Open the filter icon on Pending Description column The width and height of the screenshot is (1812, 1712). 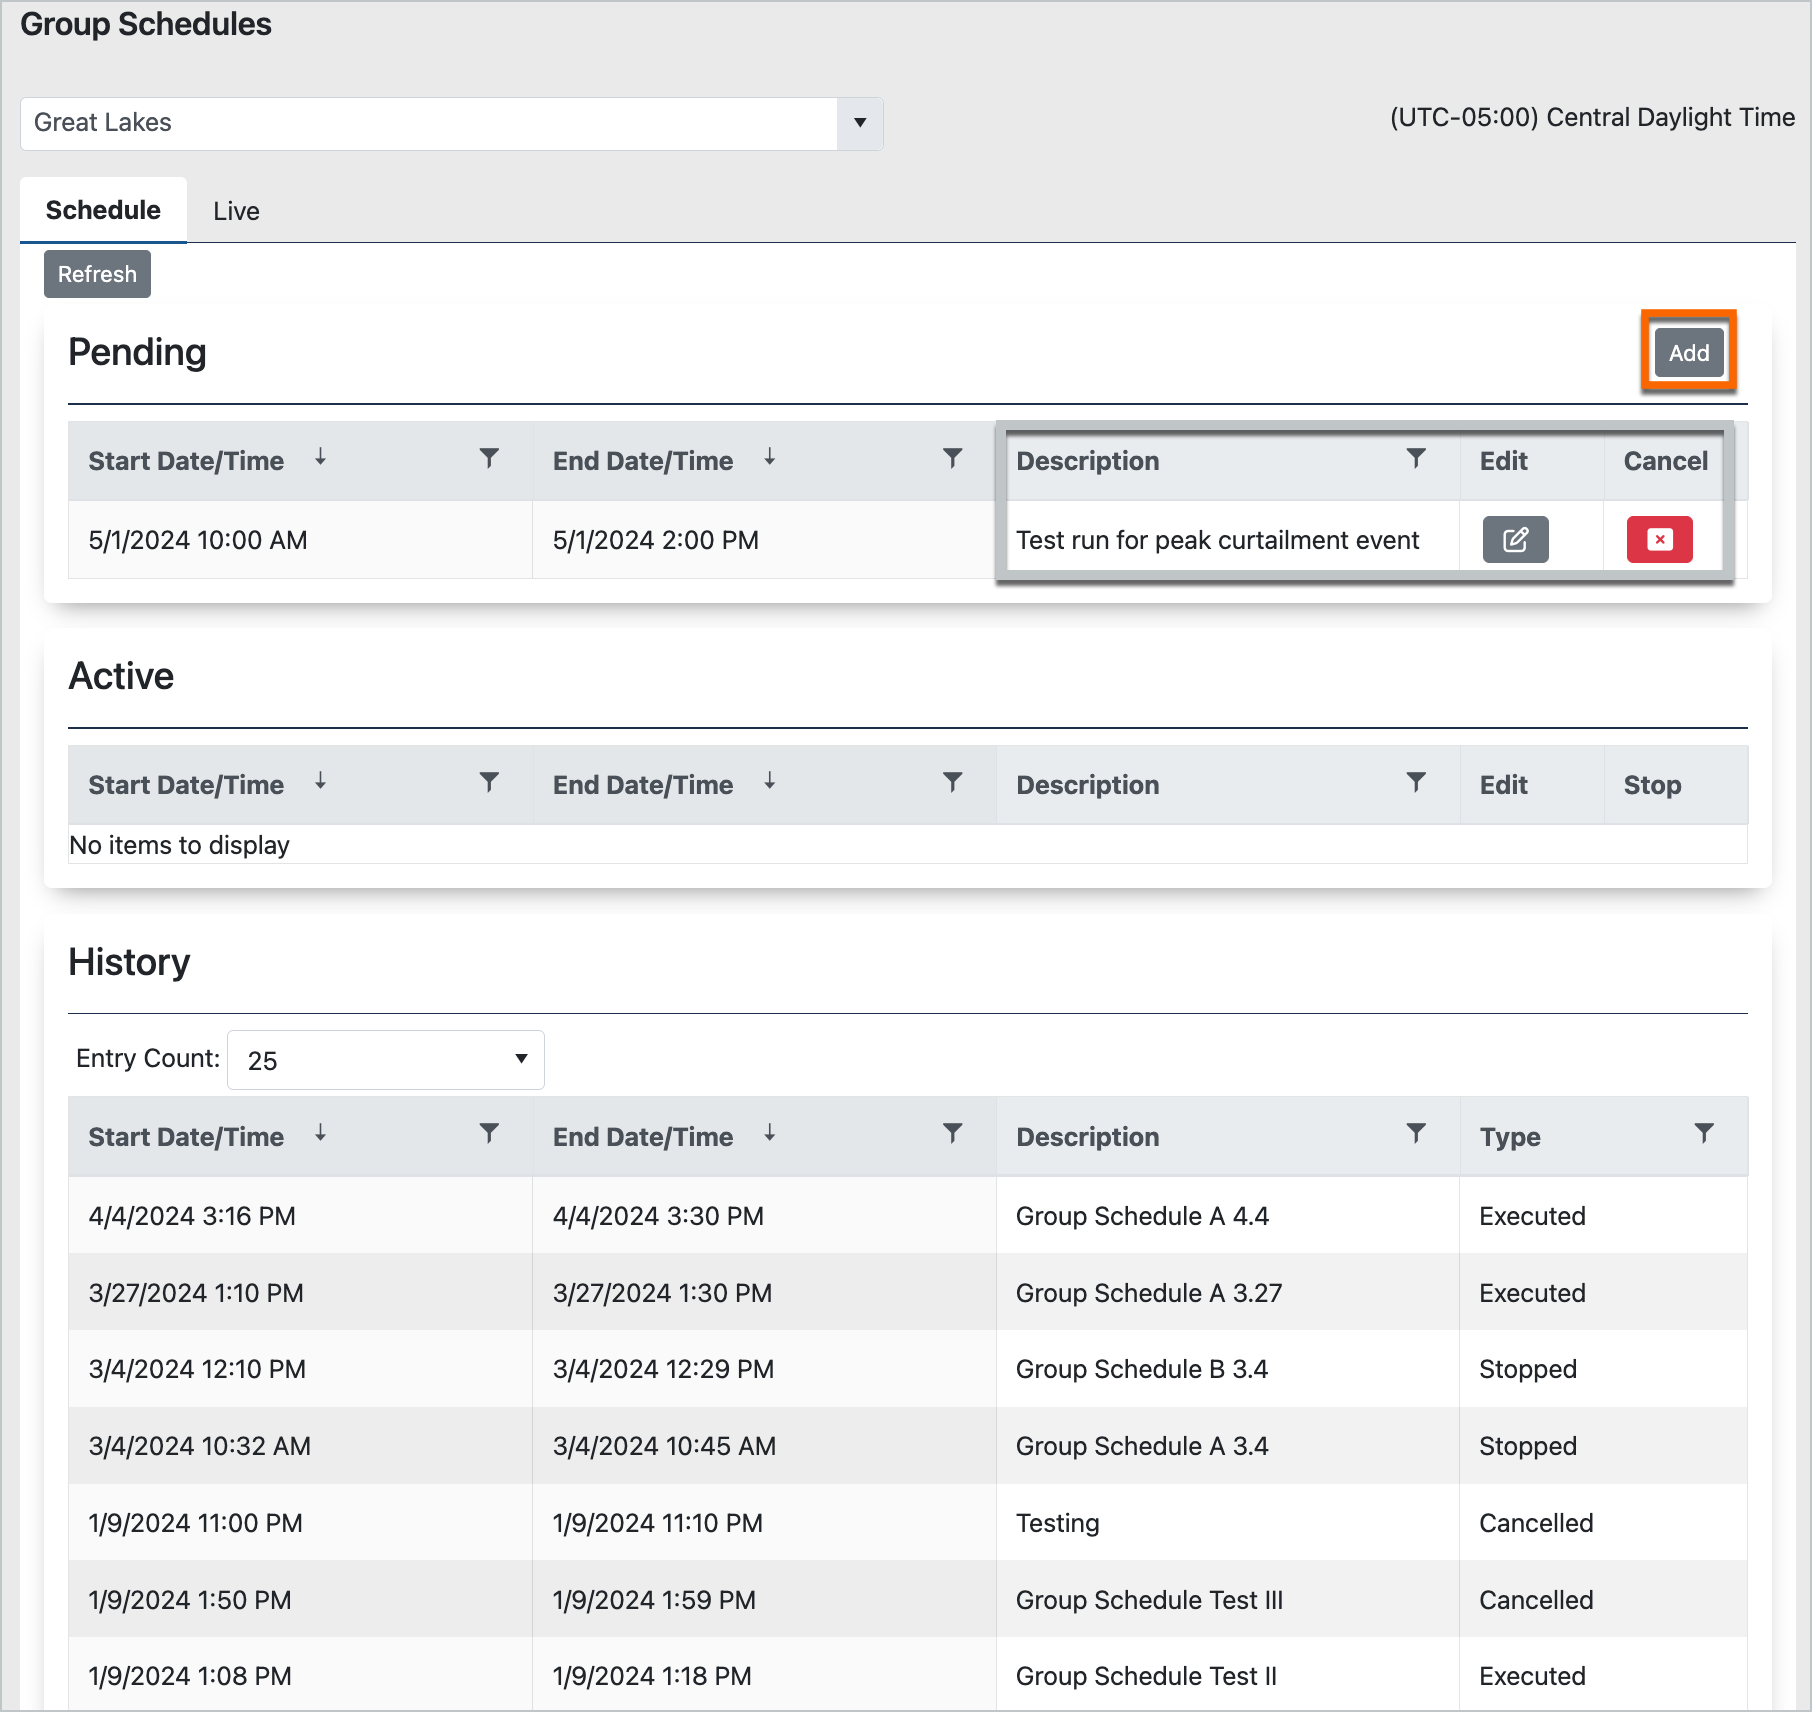pyautogui.click(x=1416, y=458)
